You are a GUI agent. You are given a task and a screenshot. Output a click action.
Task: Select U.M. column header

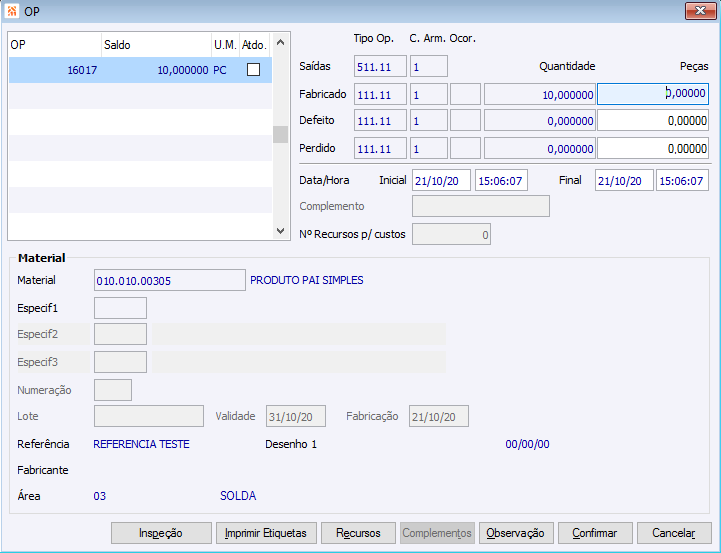click(x=225, y=45)
